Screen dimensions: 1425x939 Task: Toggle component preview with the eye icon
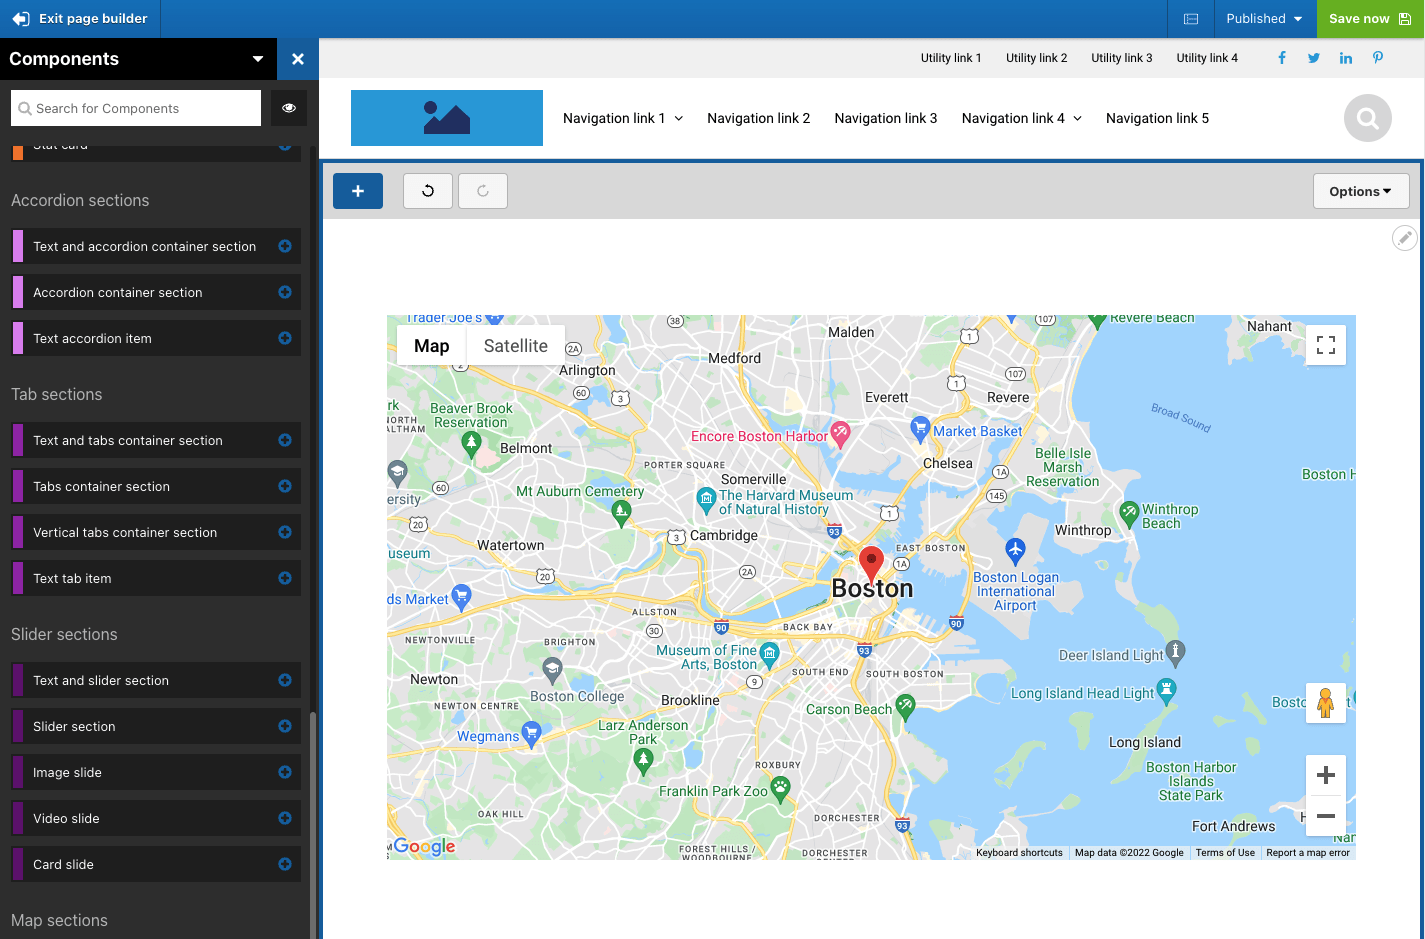pos(289,108)
